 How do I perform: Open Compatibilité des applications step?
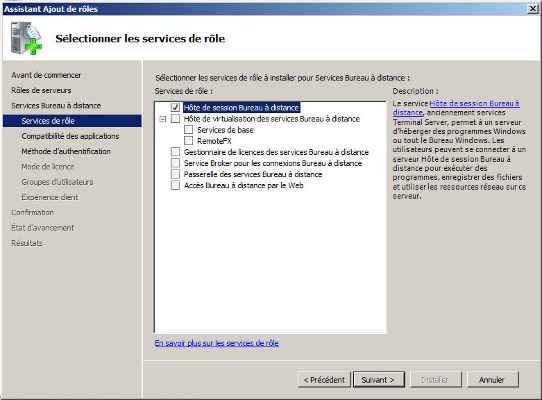tap(70, 136)
